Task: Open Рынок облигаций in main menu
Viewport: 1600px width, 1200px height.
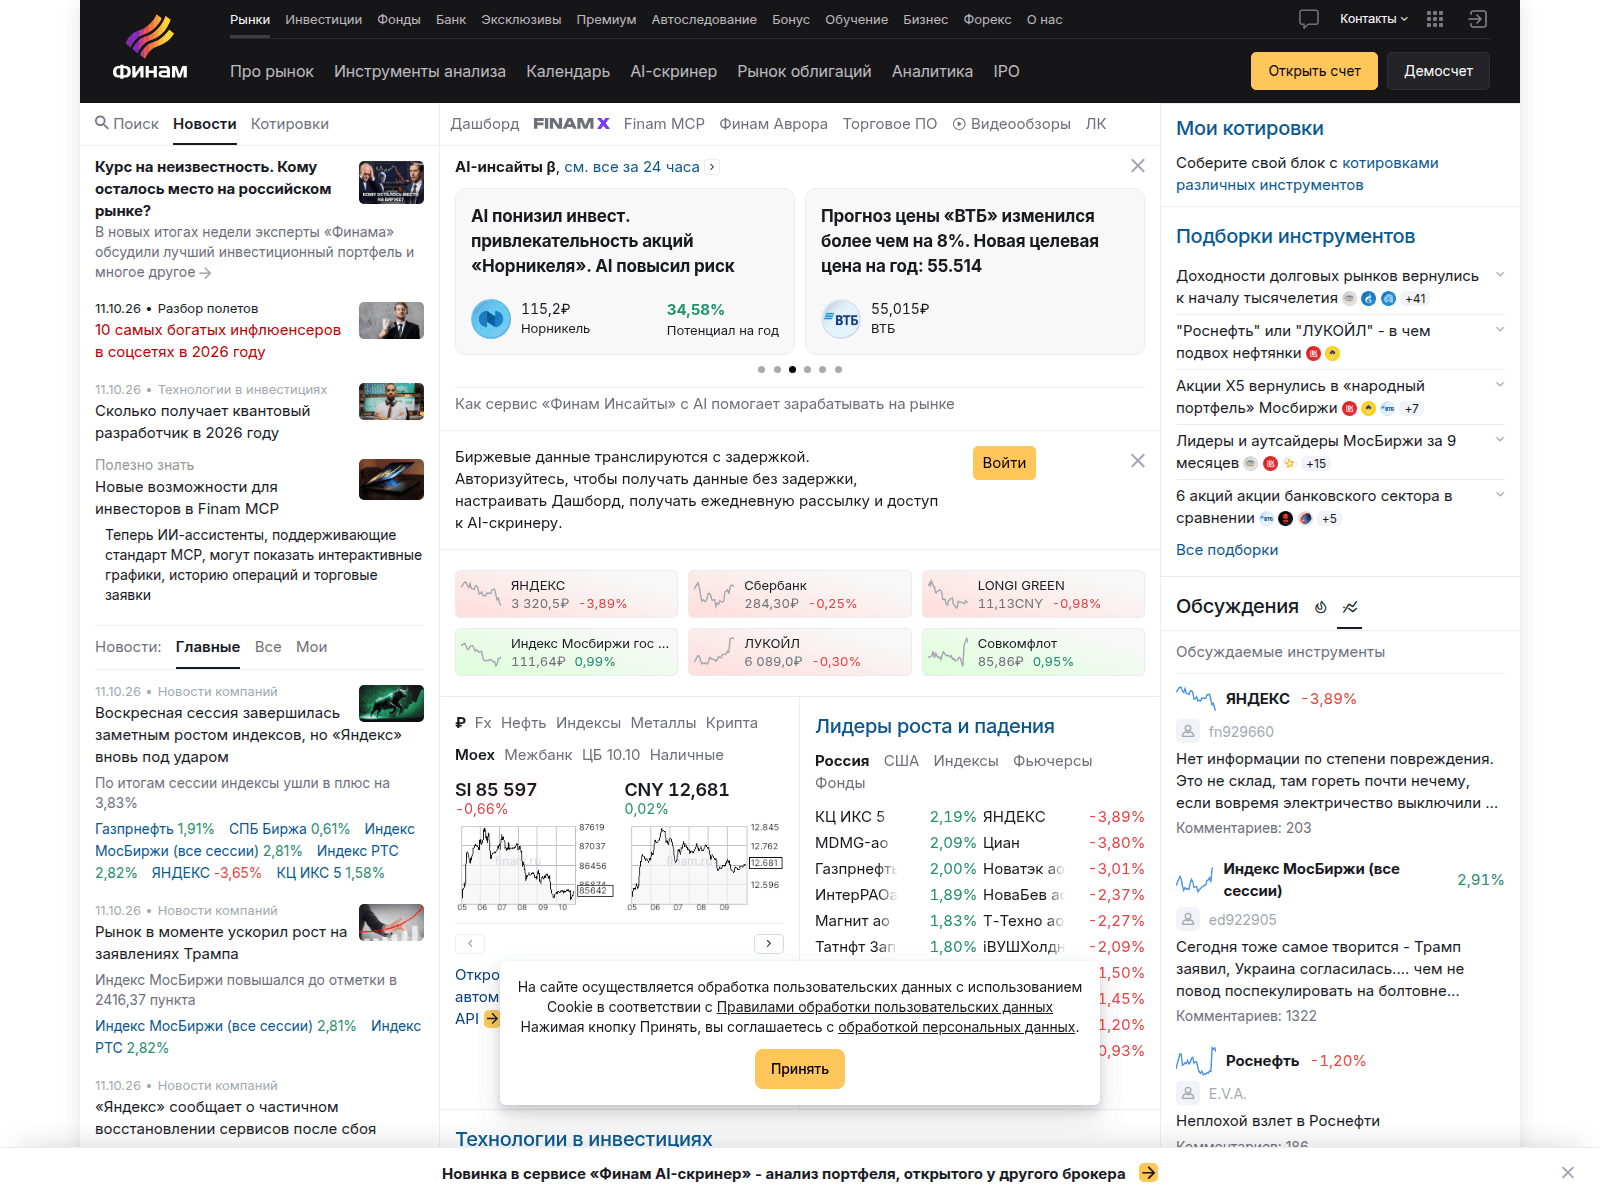Action: tap(804, 71)
